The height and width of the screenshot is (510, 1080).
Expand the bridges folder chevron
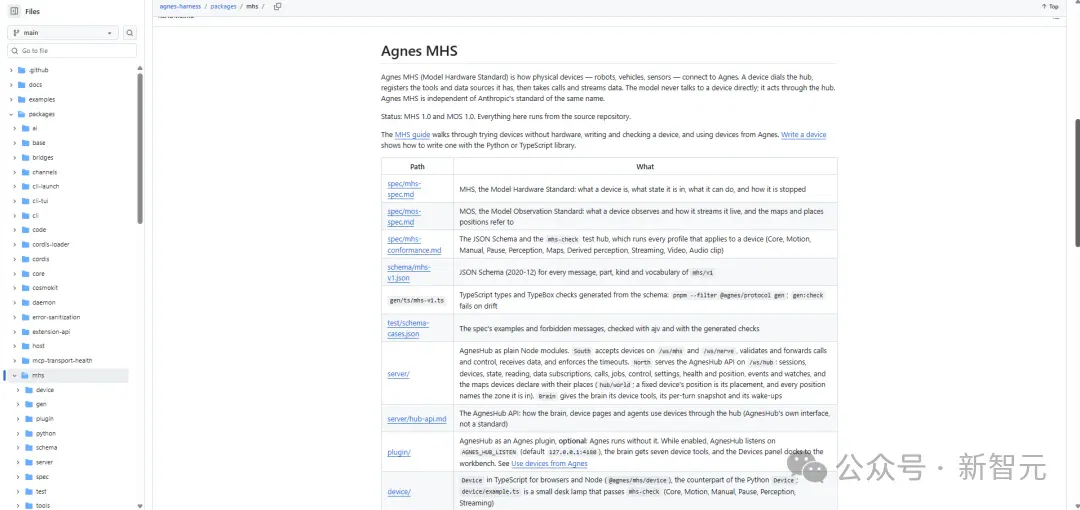click(x=14, y=157)
